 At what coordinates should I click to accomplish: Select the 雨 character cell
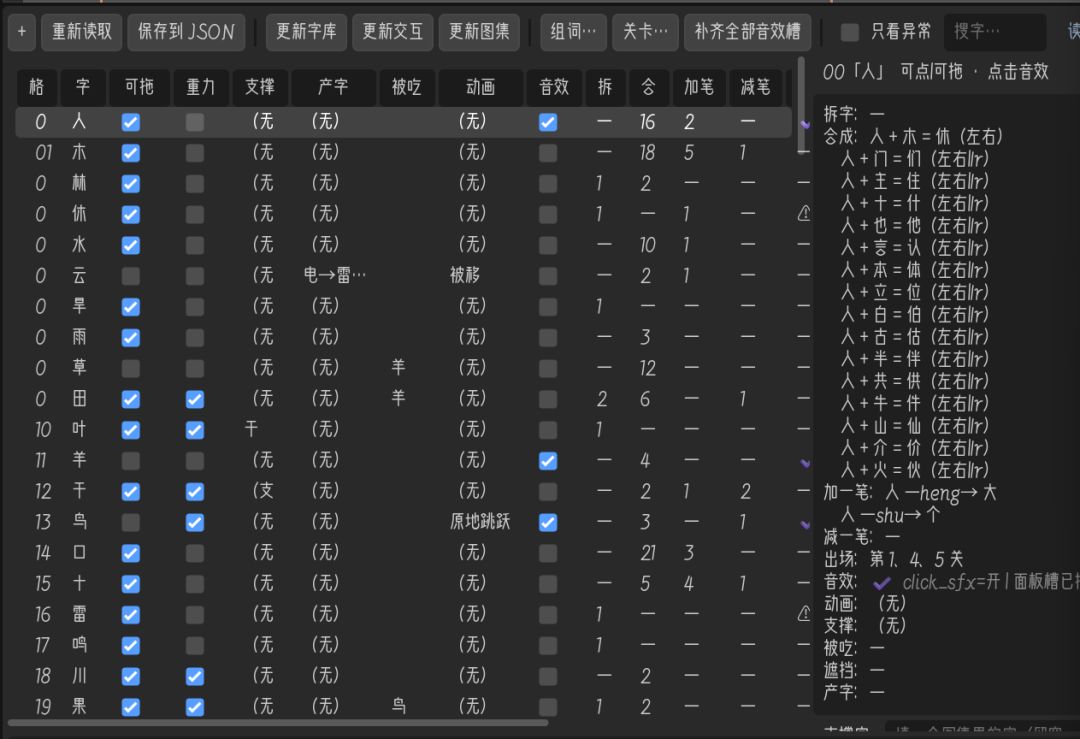point(79,337)
